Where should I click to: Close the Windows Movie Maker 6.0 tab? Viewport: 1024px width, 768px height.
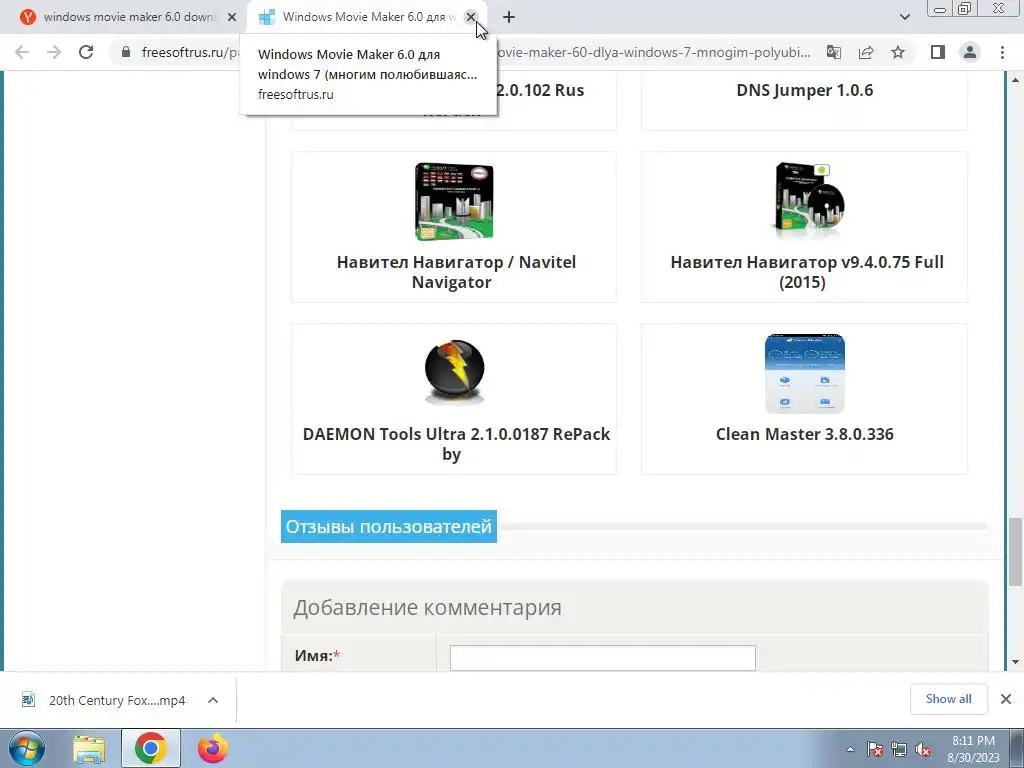point(470,17)
